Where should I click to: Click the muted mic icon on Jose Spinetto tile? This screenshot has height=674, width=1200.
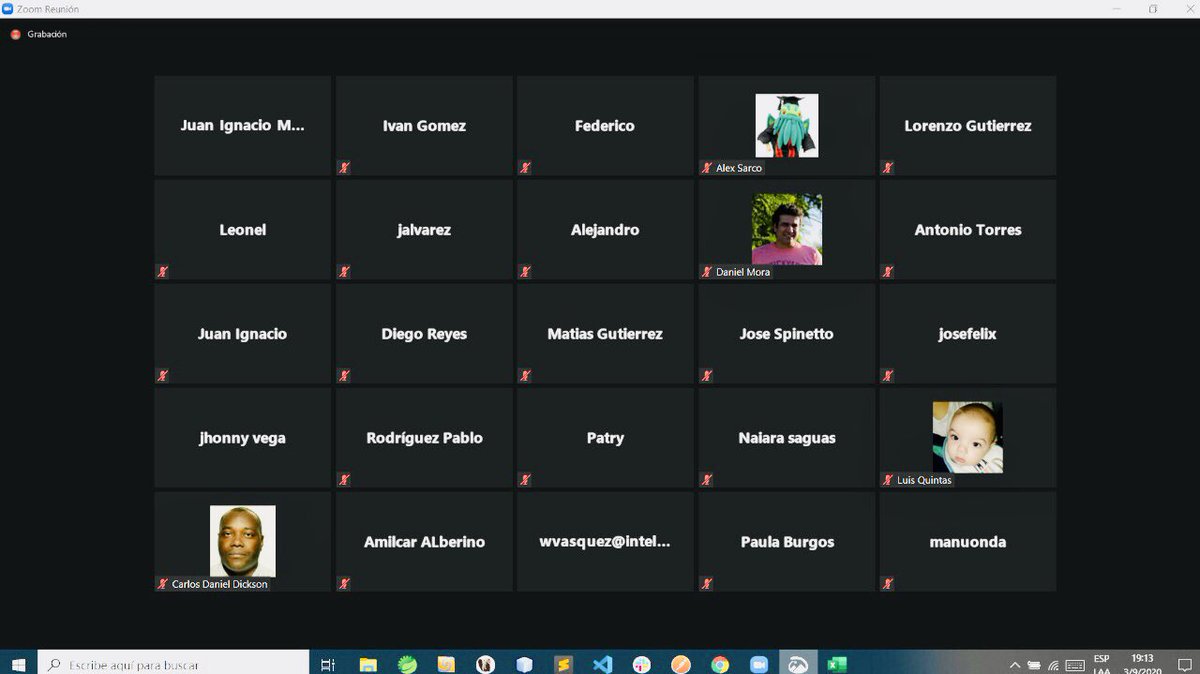tap(707, 376)
